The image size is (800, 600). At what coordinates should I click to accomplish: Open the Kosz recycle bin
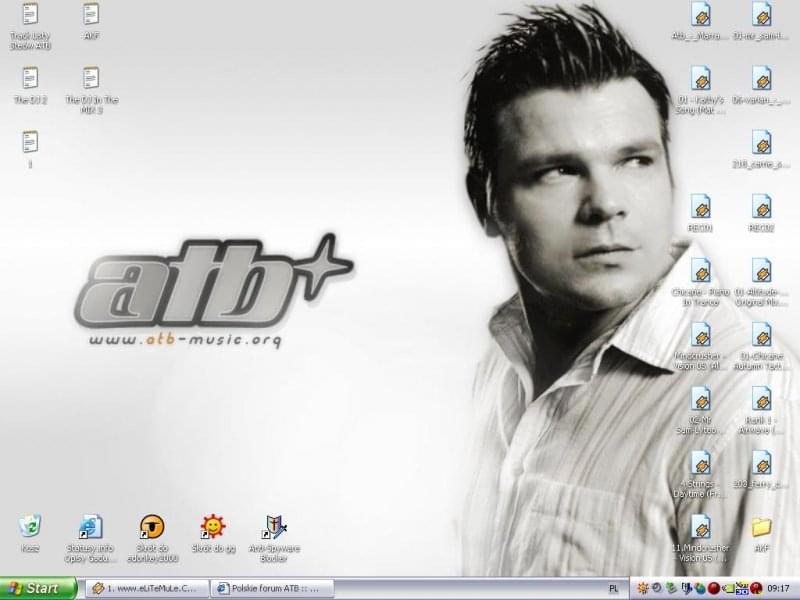pyautogui.click(x=30, y=534)
